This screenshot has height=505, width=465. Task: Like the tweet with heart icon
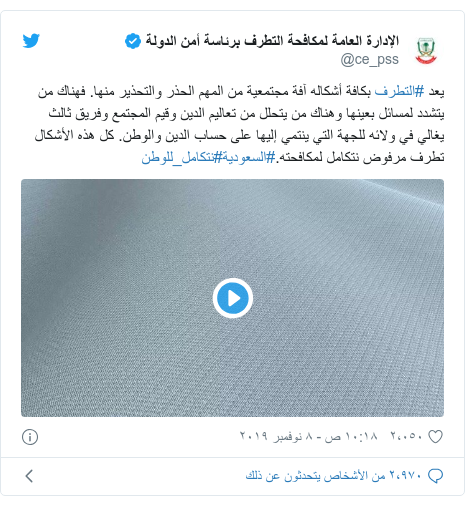pyautogui.click(x=435, y=437)
